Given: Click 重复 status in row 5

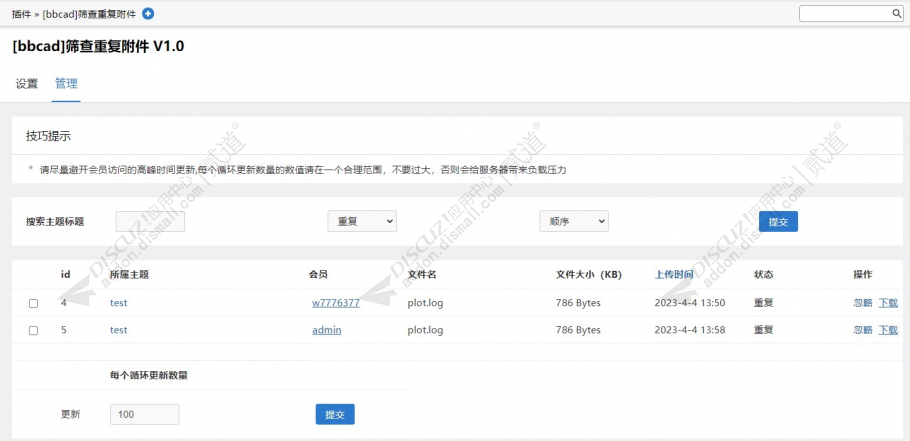Looking at the screenshot, I should pyautogui.click(x=764, y=330).
